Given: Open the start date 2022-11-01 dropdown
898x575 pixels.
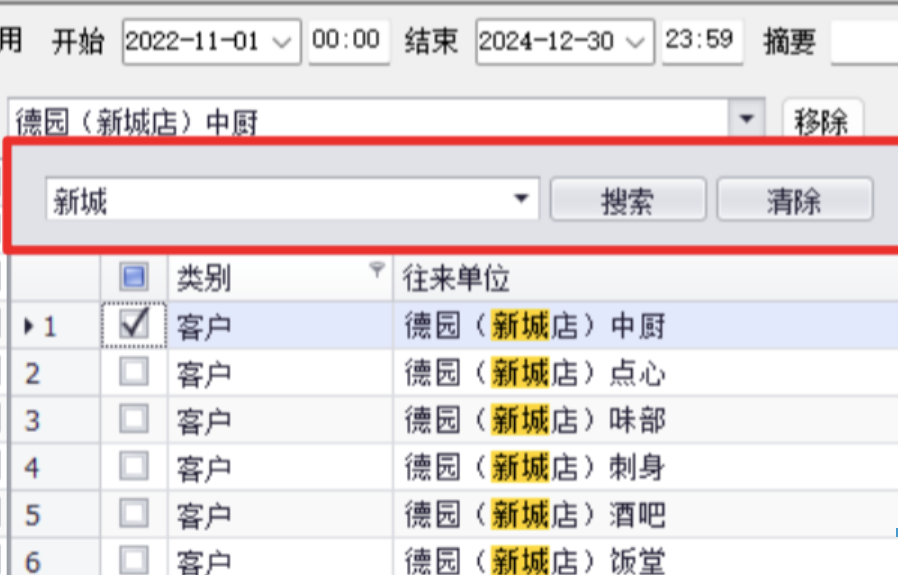Looking at the screenshot, I should click(281, 42).
